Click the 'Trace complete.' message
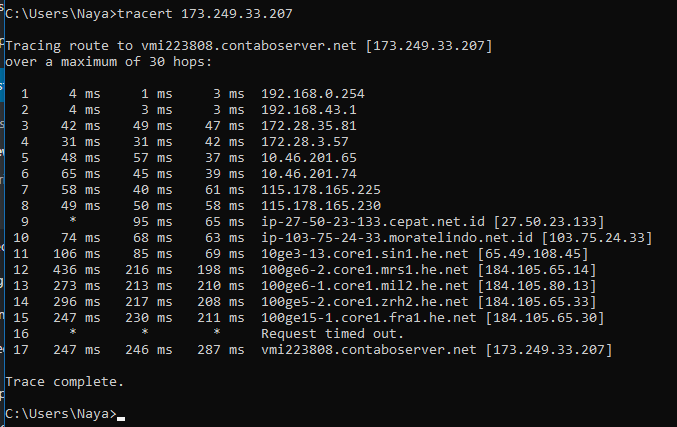 point(64,382)
